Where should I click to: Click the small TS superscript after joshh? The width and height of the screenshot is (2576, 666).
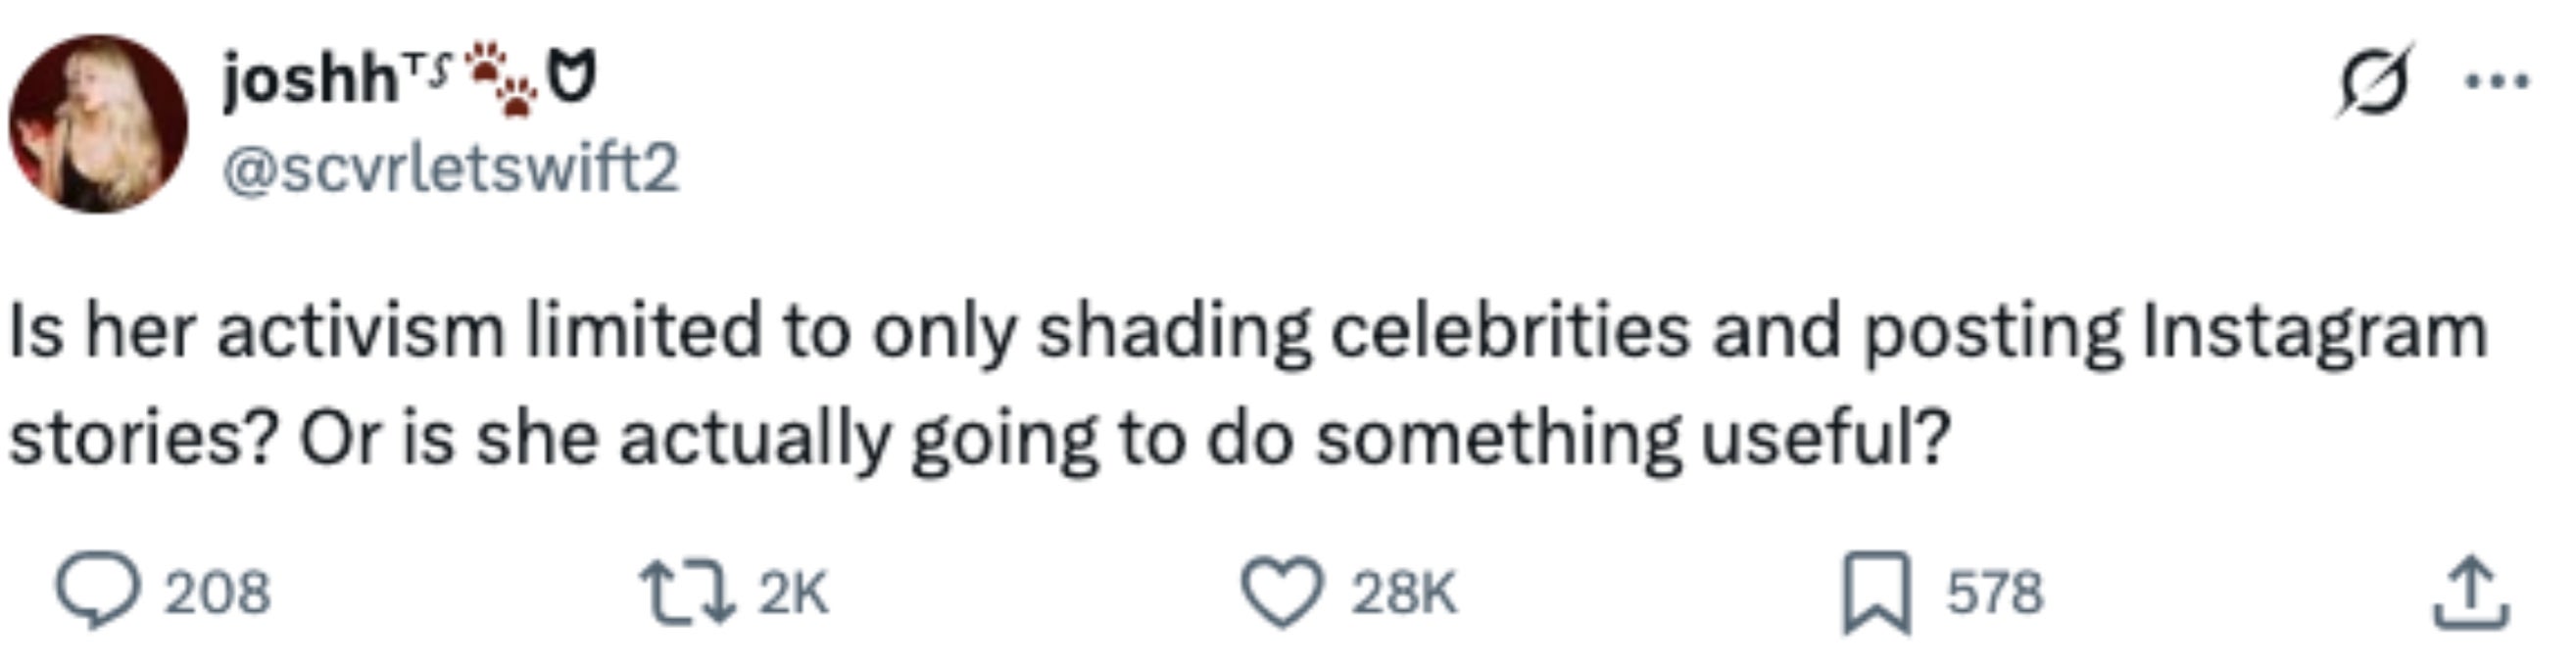[427, 68]
